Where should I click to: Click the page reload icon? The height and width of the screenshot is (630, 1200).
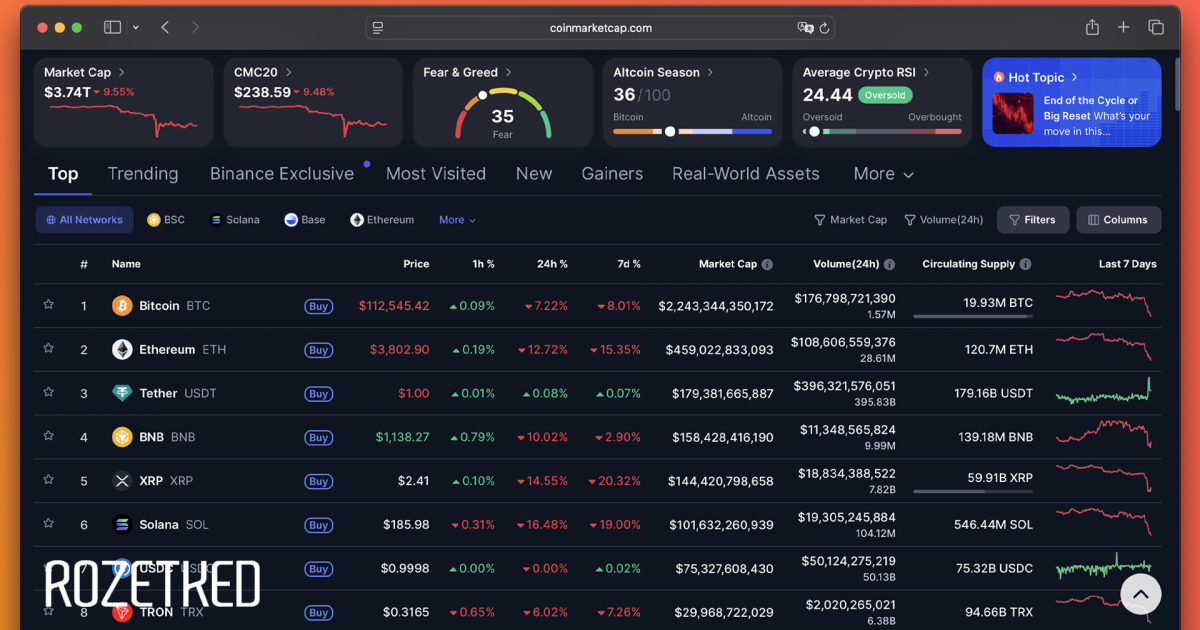(824, 28)
